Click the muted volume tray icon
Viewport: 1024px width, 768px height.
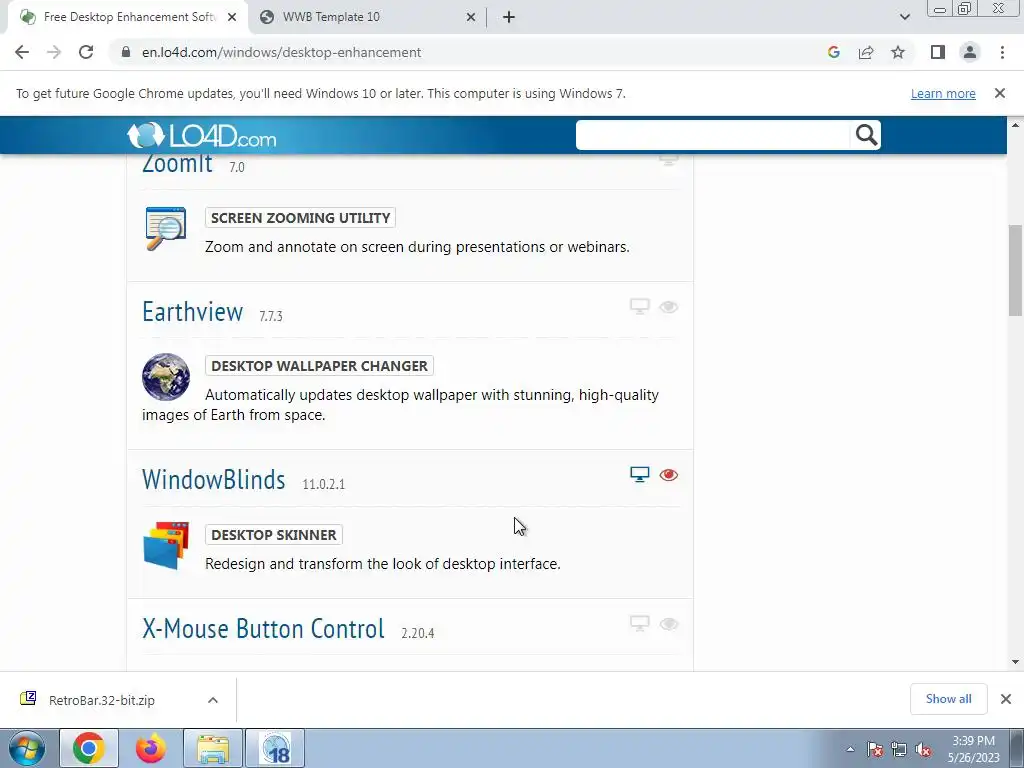point(923,750)
